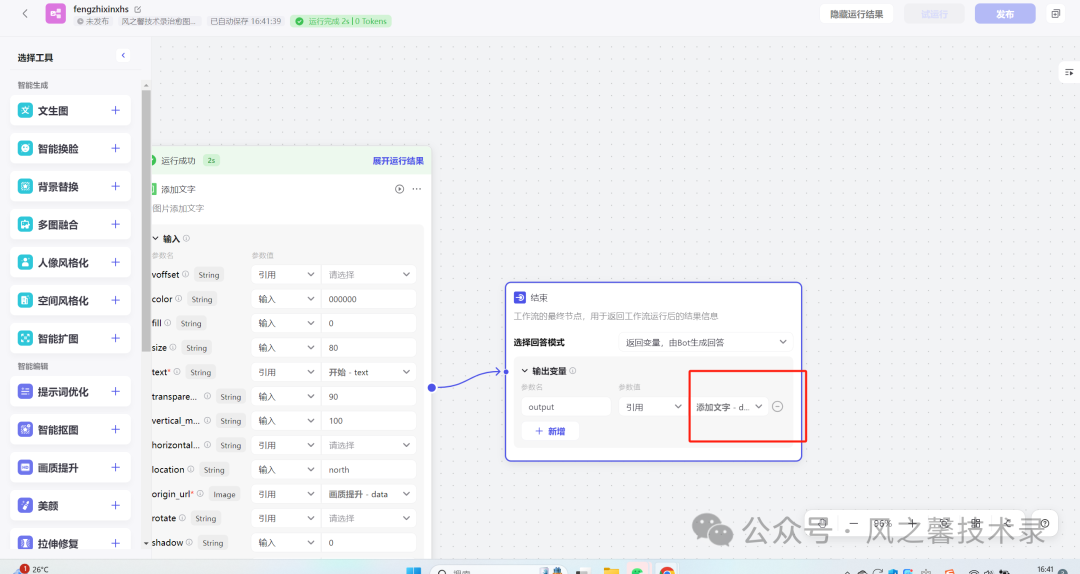Image resolution: width=1080 pixels, height=574 pixels.
Task: Collapse the 选择工具 sidebar panel
Action: pyautogui.click(x=123, y=55)
